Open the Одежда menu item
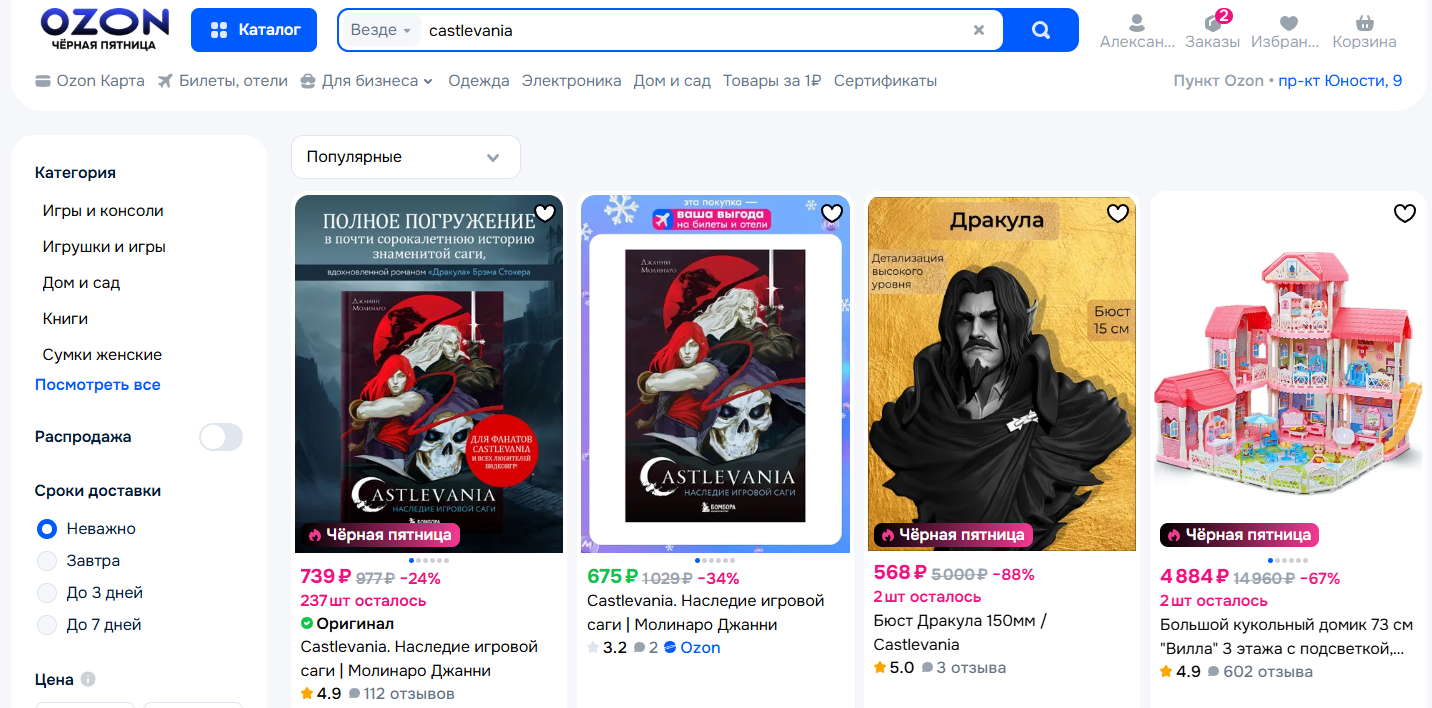This screenshot has width=1432, height=708. pos(479,81)
